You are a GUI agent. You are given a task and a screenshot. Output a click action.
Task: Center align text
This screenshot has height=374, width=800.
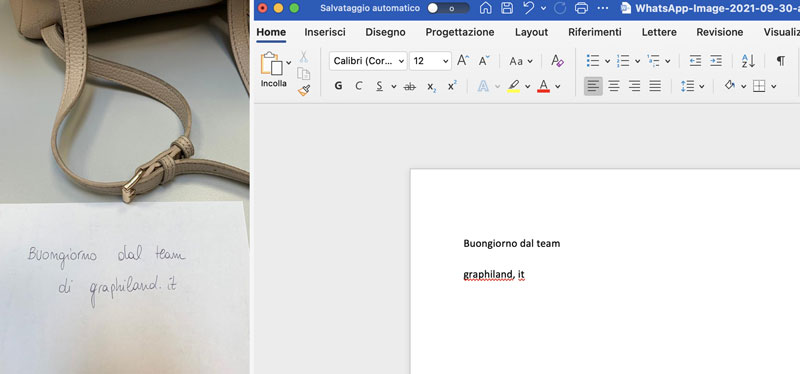pos(614,86)
